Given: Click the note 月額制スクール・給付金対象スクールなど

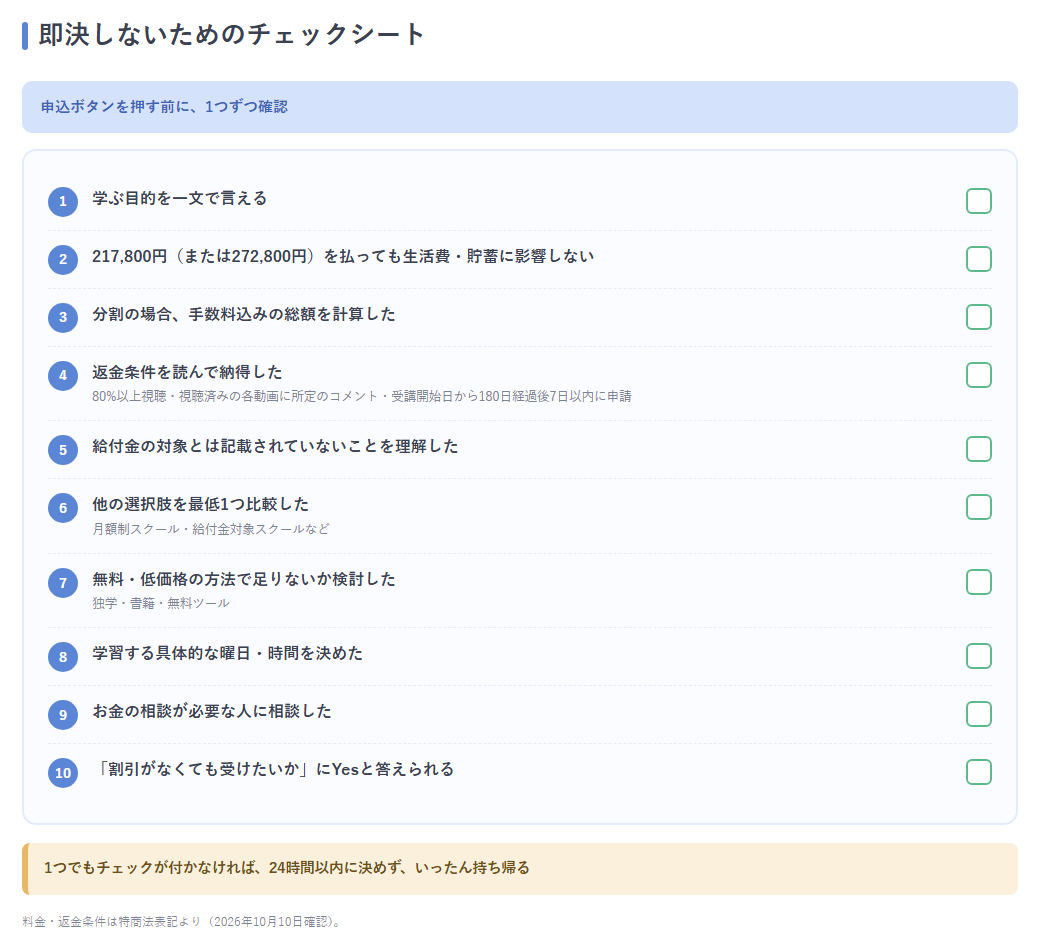Looking at the screenshot, I should tap(210, 529).
